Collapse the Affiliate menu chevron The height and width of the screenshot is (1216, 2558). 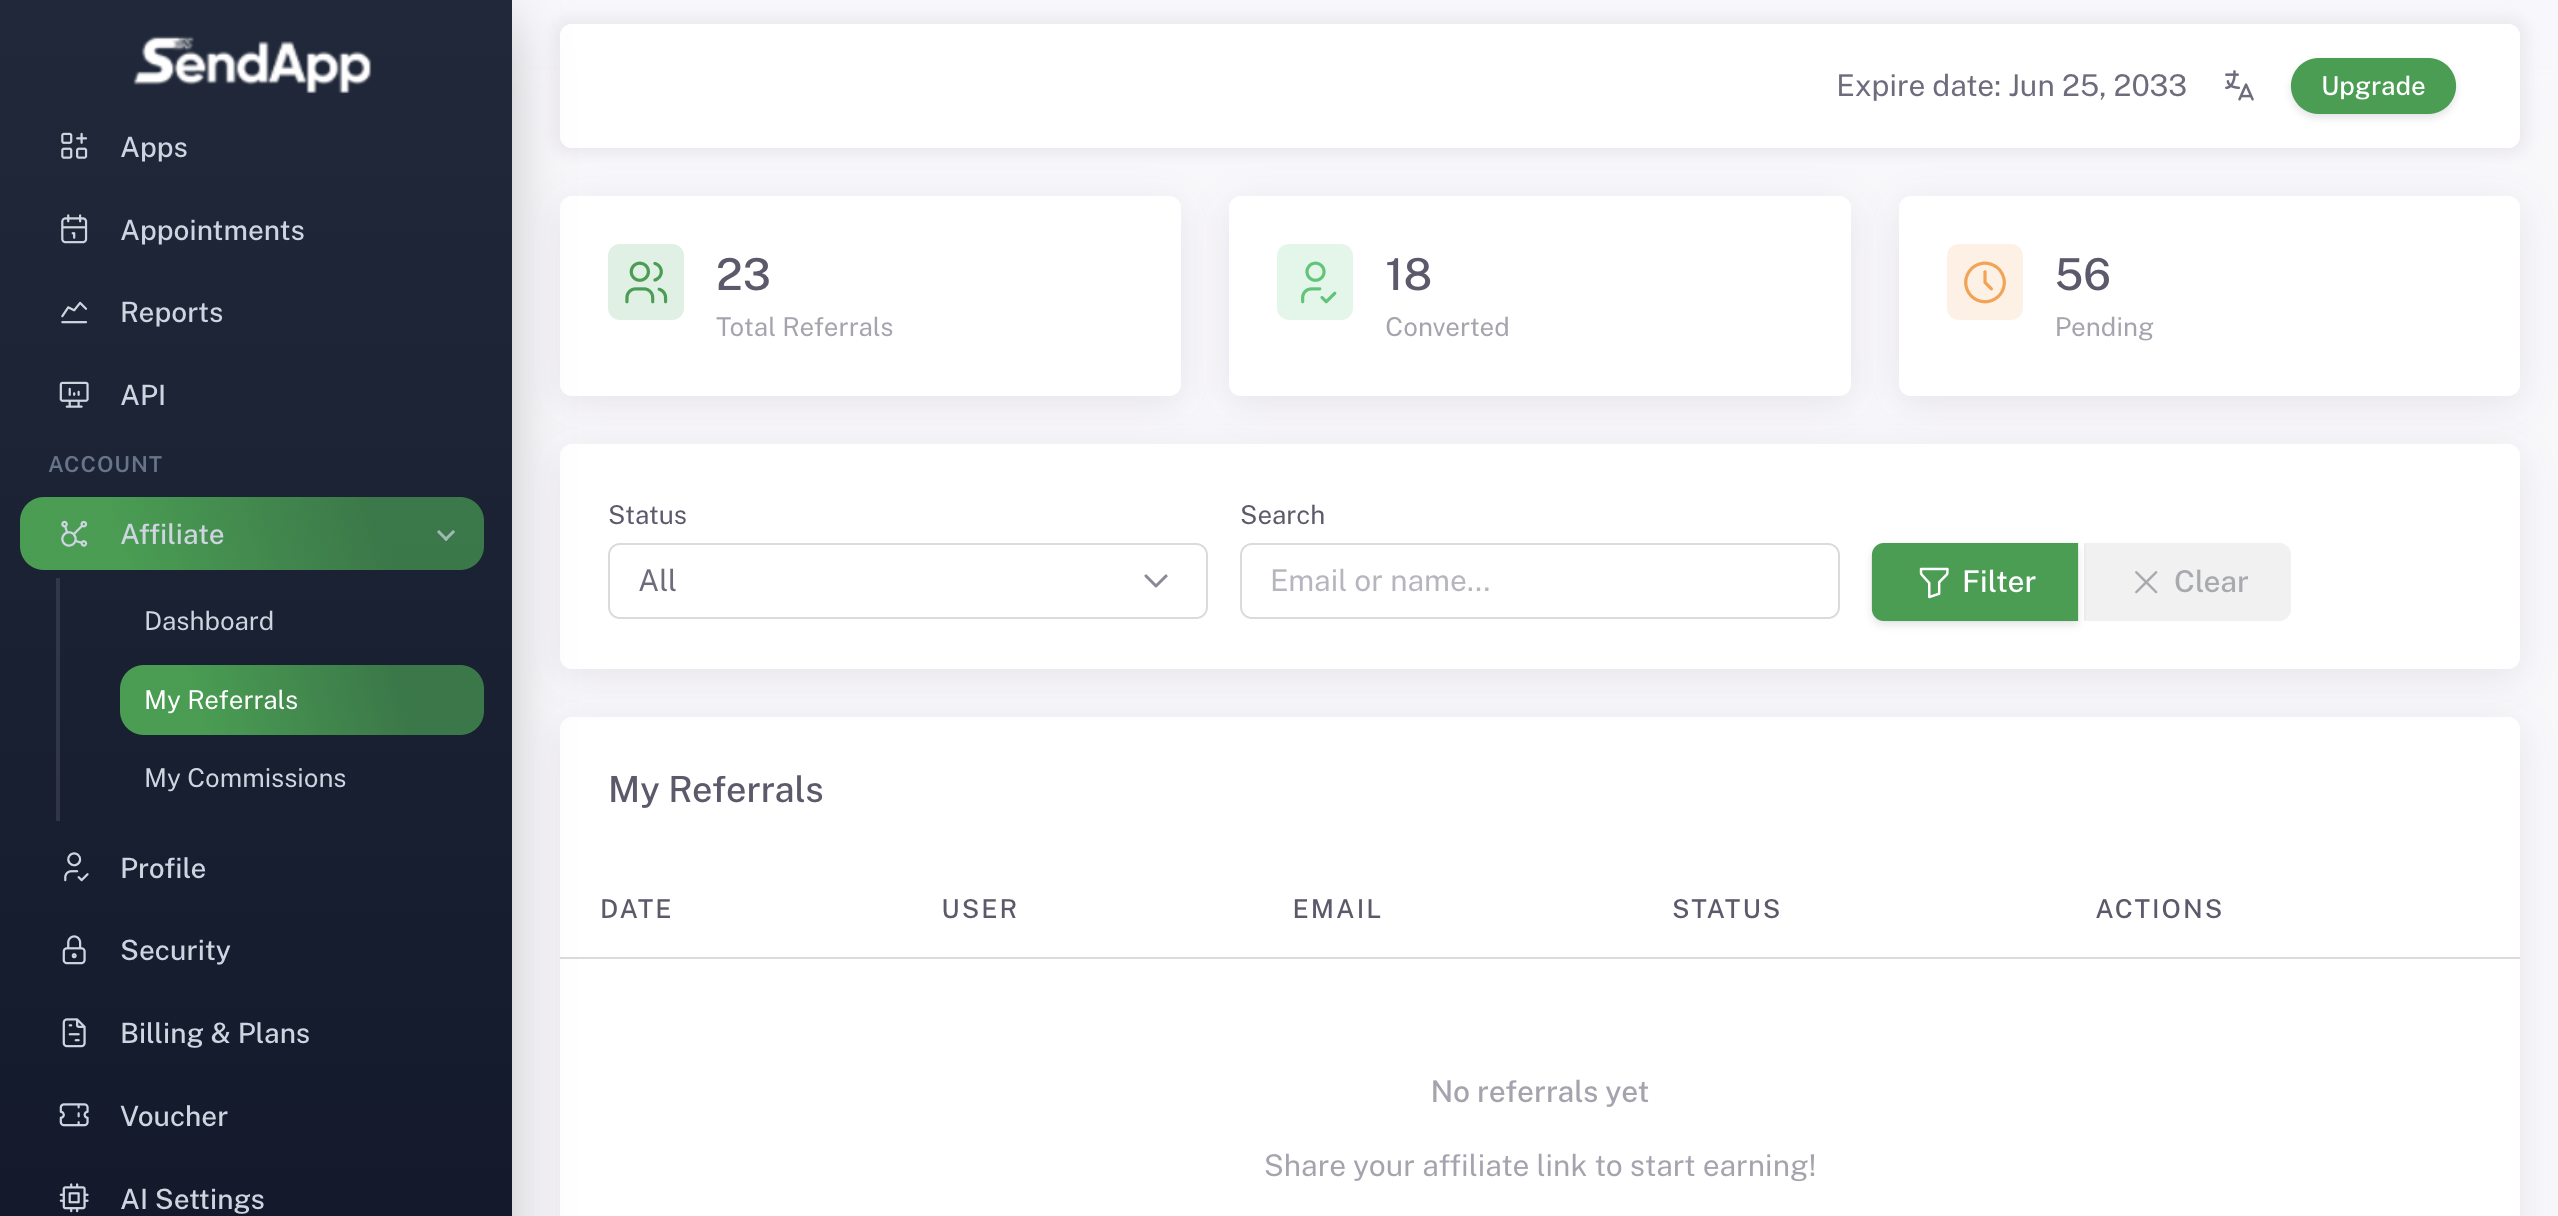[446, 535]
